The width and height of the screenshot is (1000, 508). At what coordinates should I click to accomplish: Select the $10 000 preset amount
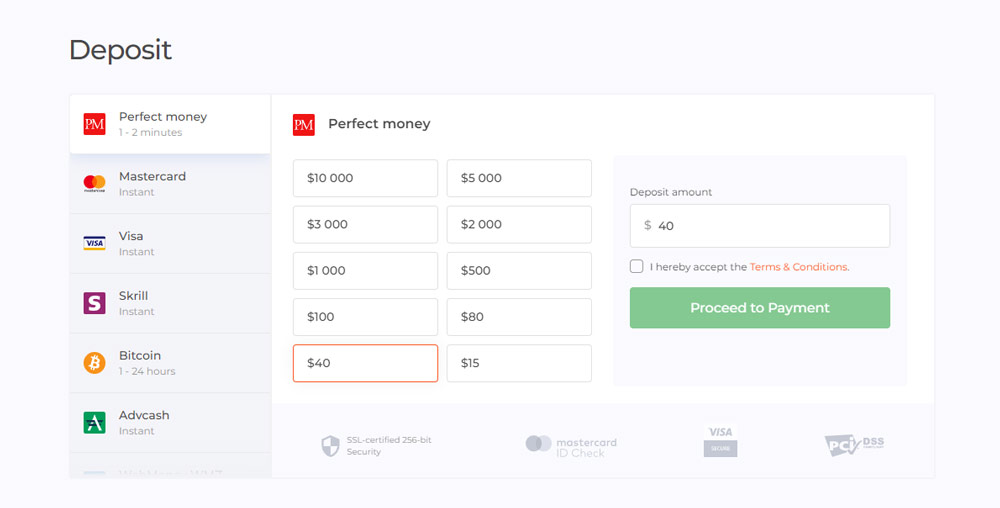click(365, 178)
